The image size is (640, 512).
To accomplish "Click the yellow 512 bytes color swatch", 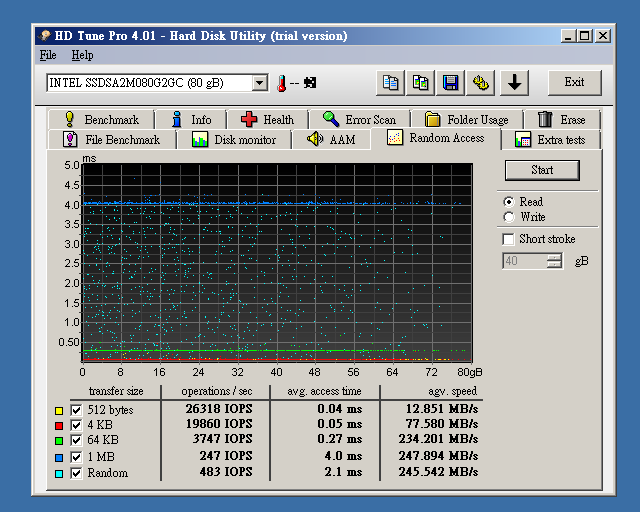I will click(59, 411).
